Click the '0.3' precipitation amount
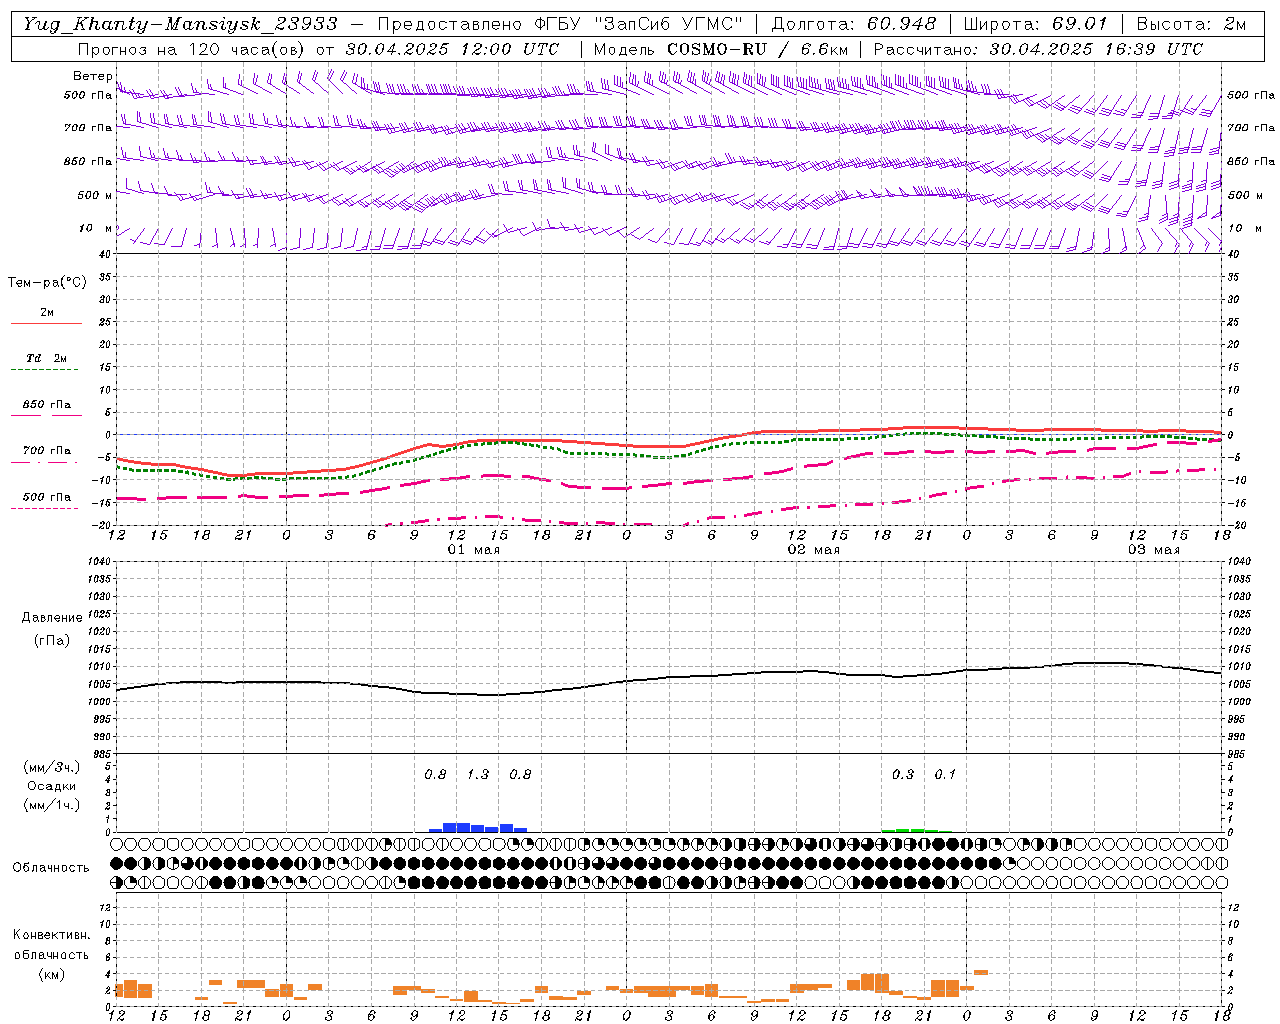This screenshot has width=1280, height=1024. point(903,774)
